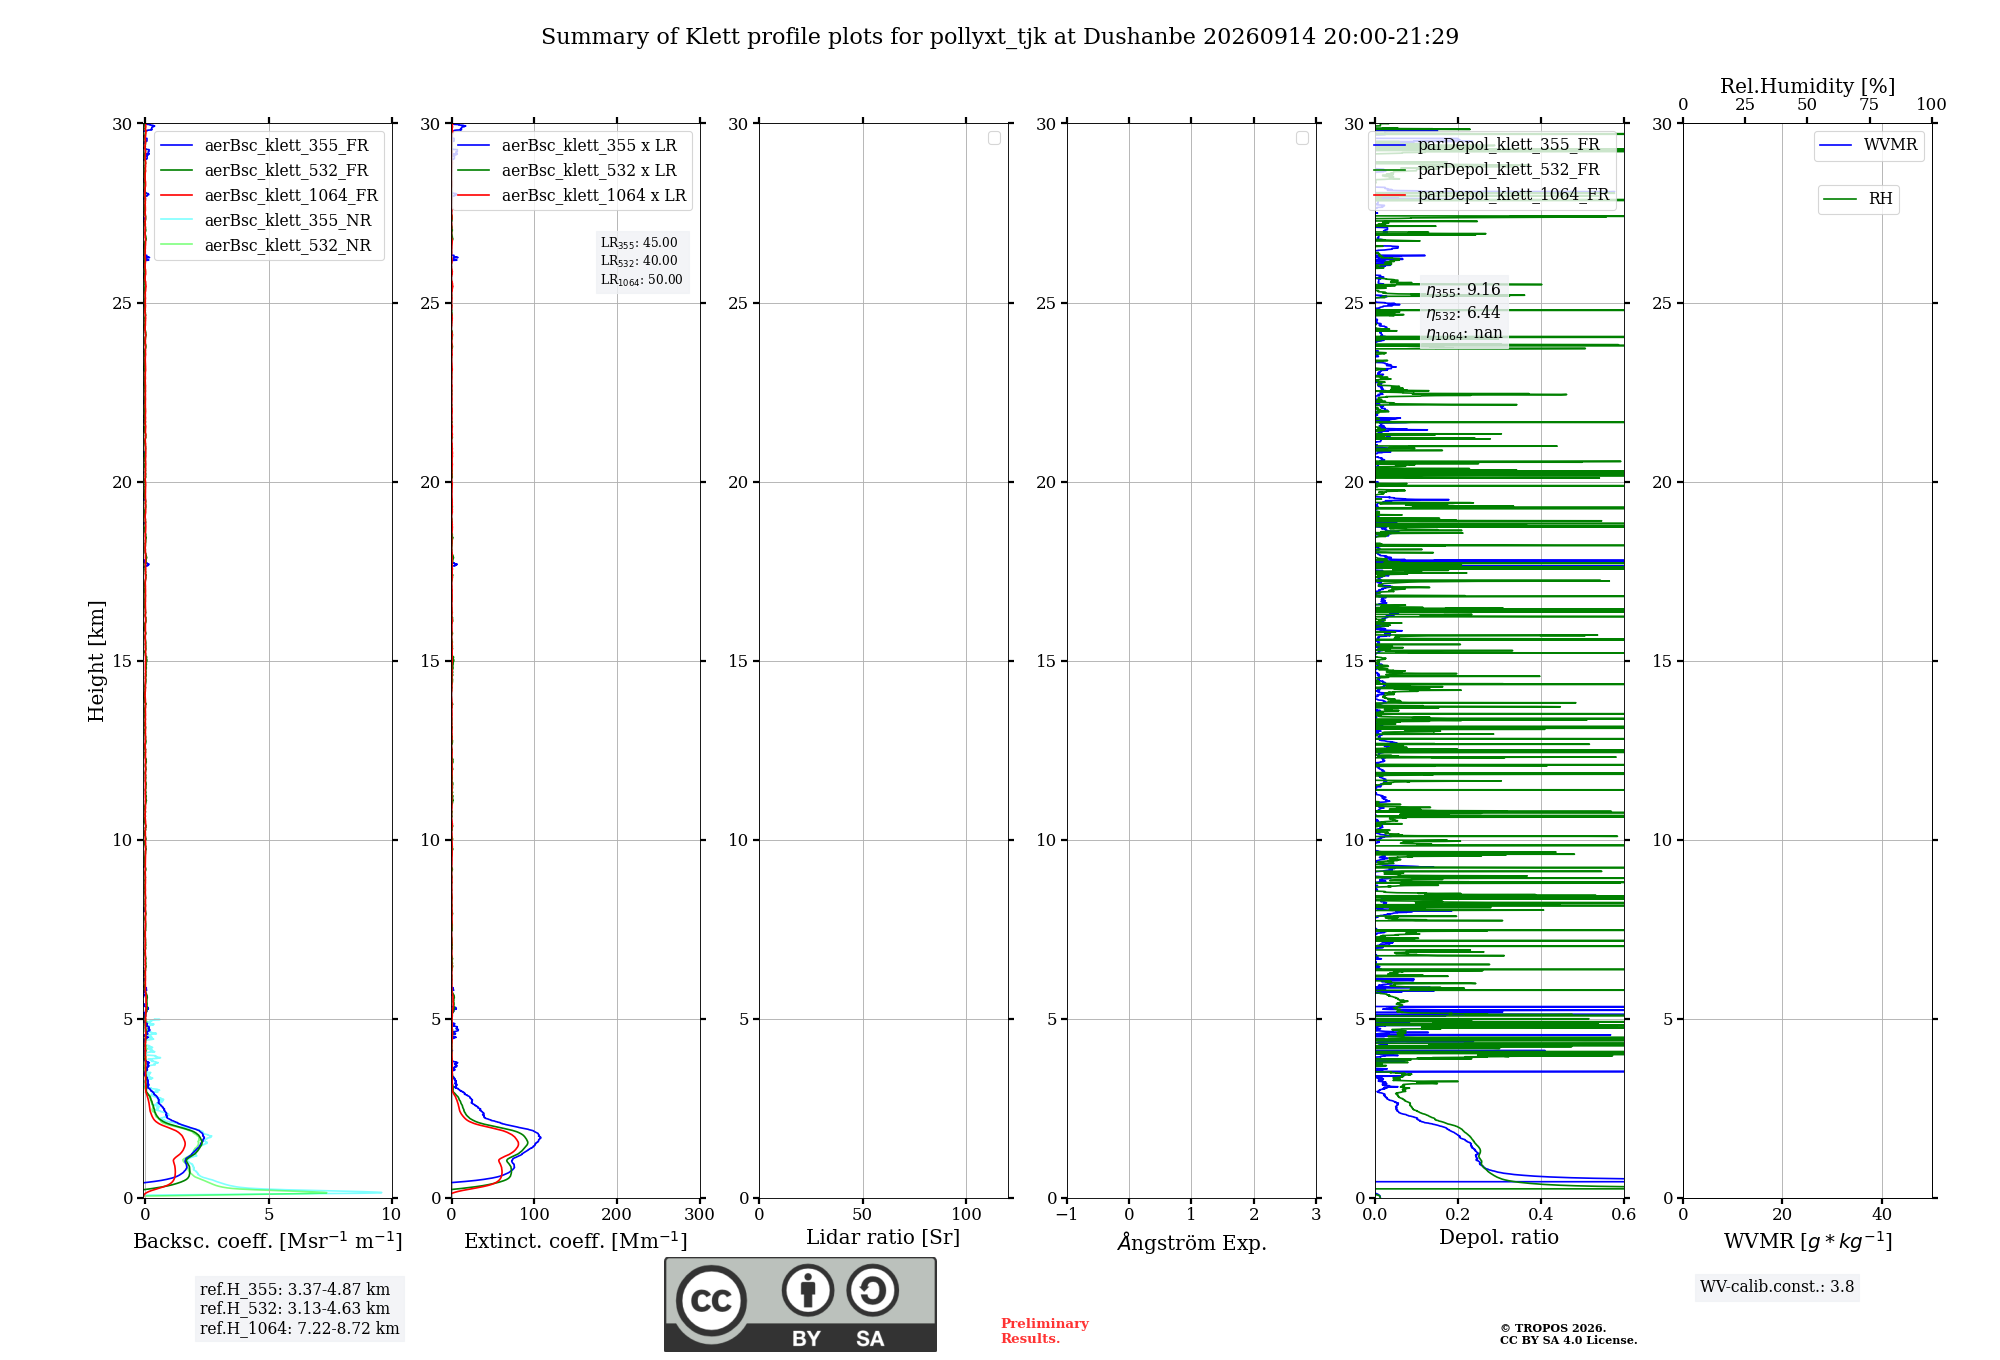Screen dimensions: 2000x1360
Task: Select legend entry aerBsc_klett_532_FR
Action: [267, 171]
